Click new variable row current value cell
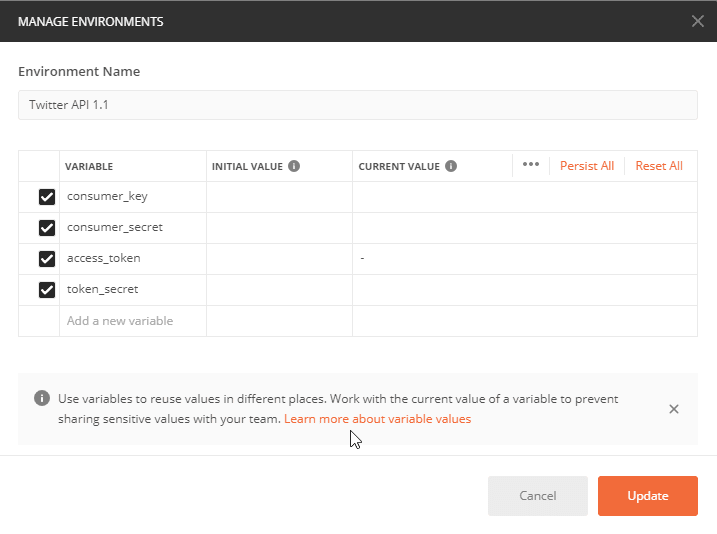 point(525,321)
